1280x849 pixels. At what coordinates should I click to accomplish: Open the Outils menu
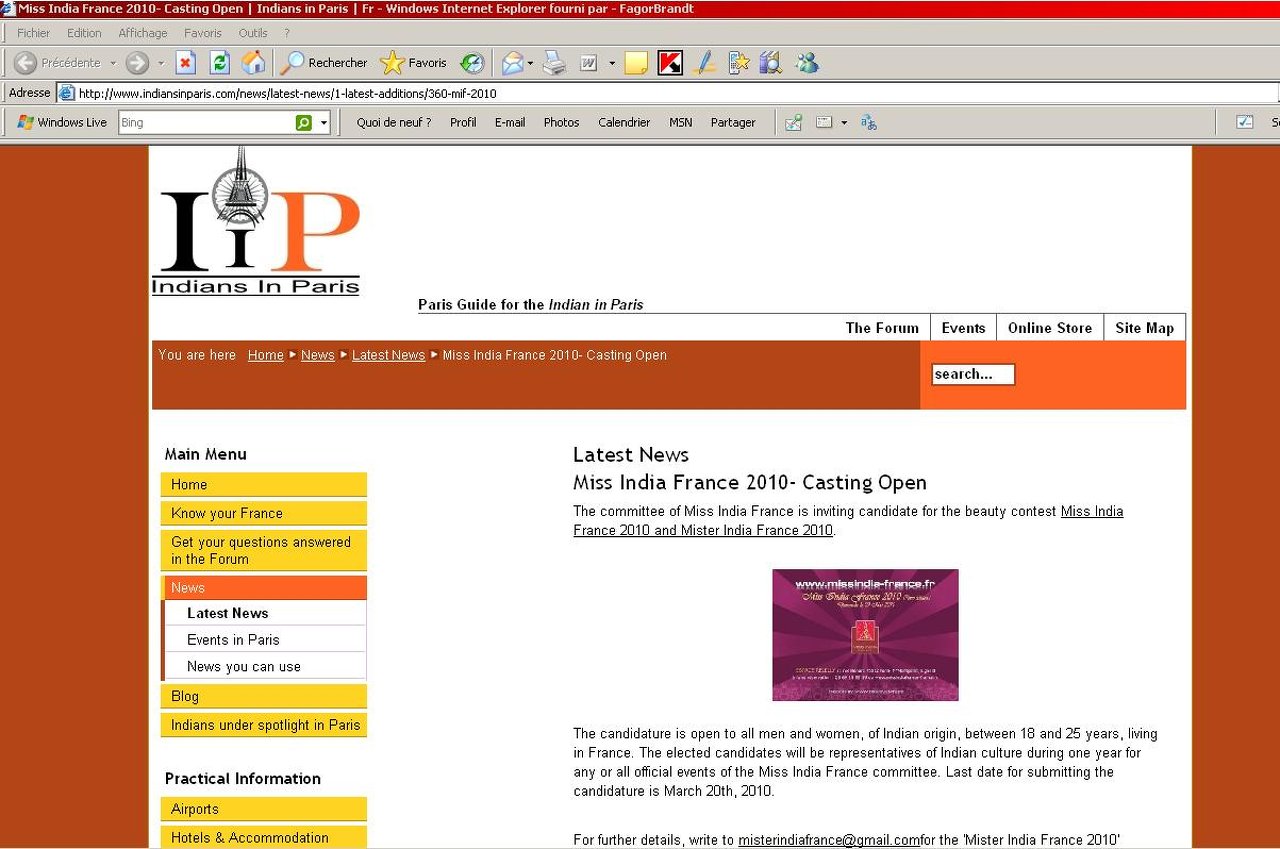point(253,33)
